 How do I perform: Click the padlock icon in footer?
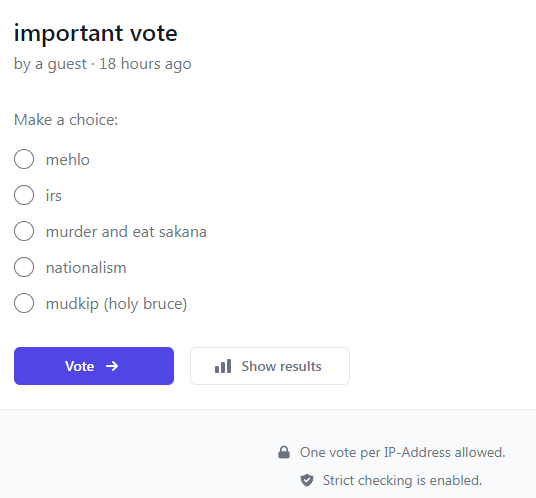(284, 452)
